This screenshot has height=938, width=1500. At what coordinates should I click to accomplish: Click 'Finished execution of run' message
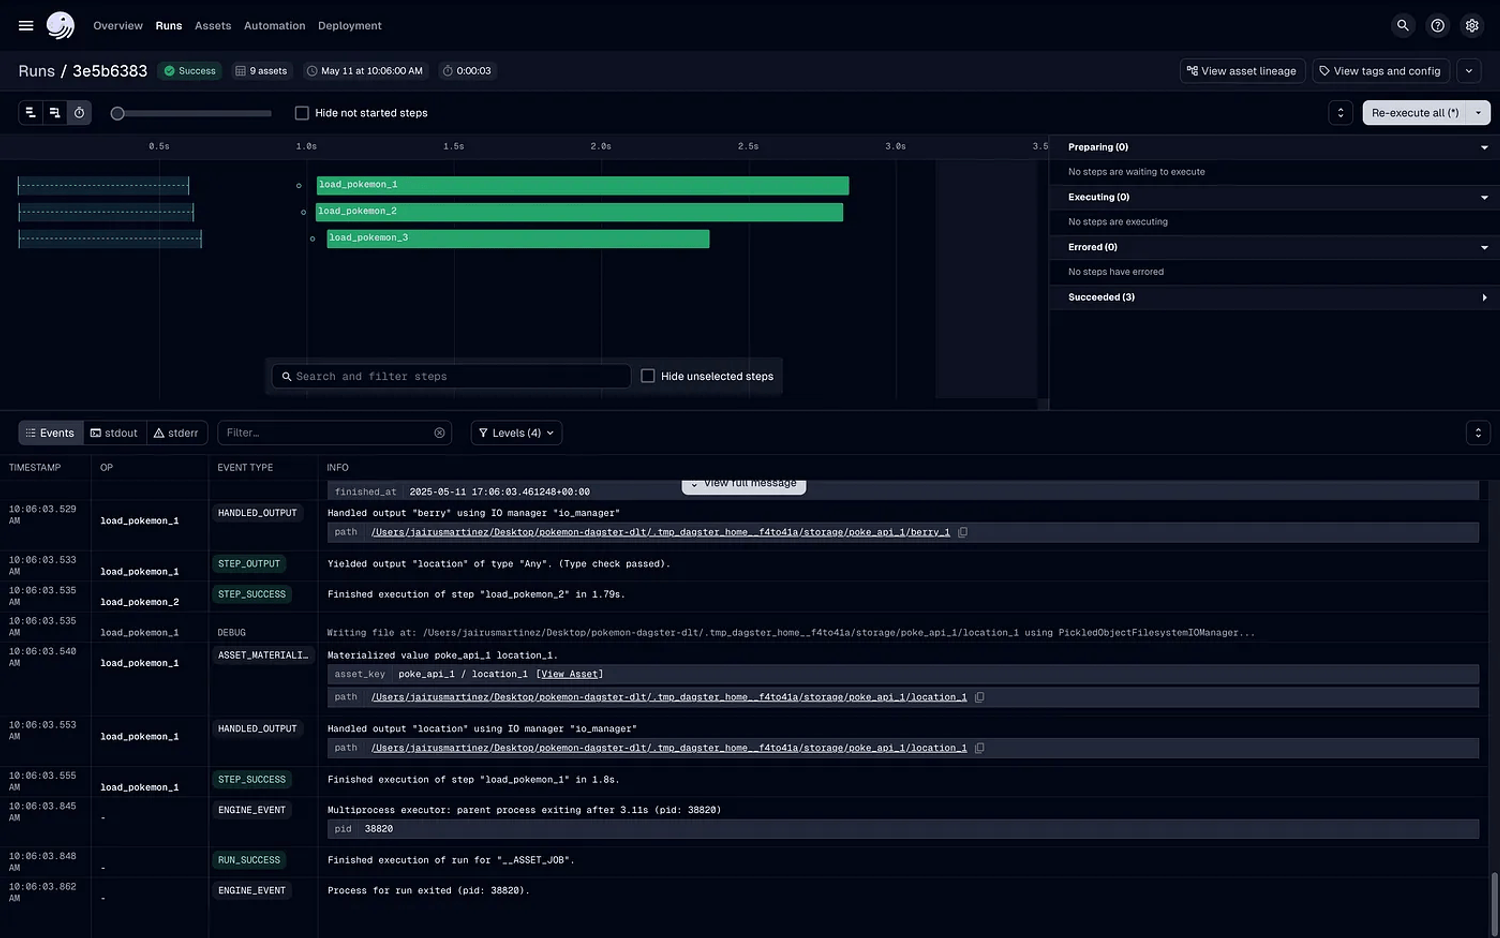[451, 860]
